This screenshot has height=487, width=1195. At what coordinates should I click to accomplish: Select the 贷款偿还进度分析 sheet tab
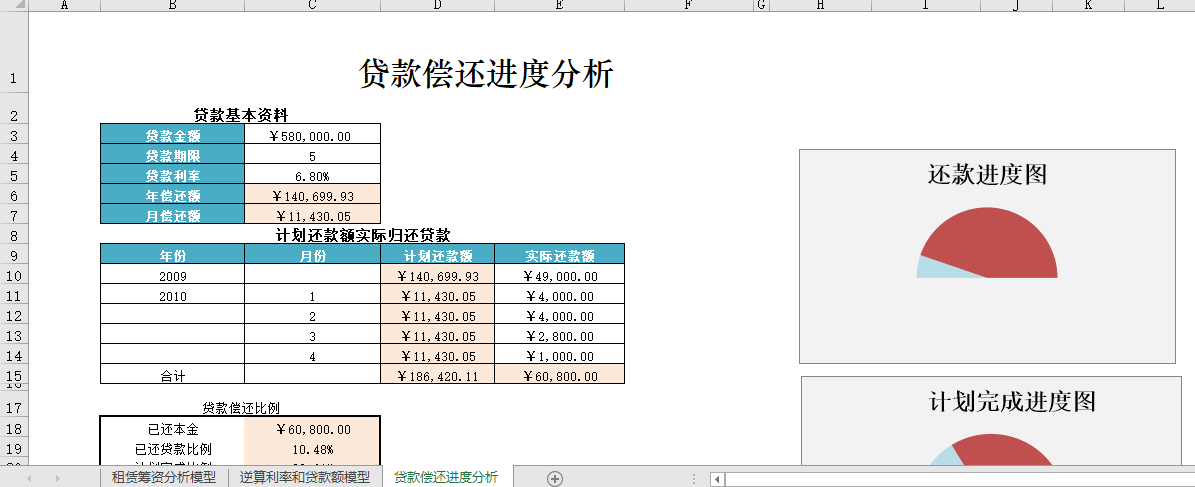[445, 478]
